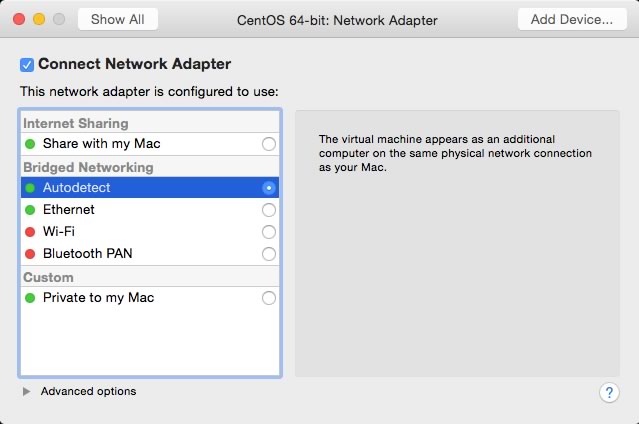Click the Show All button

tap(118, 19)
